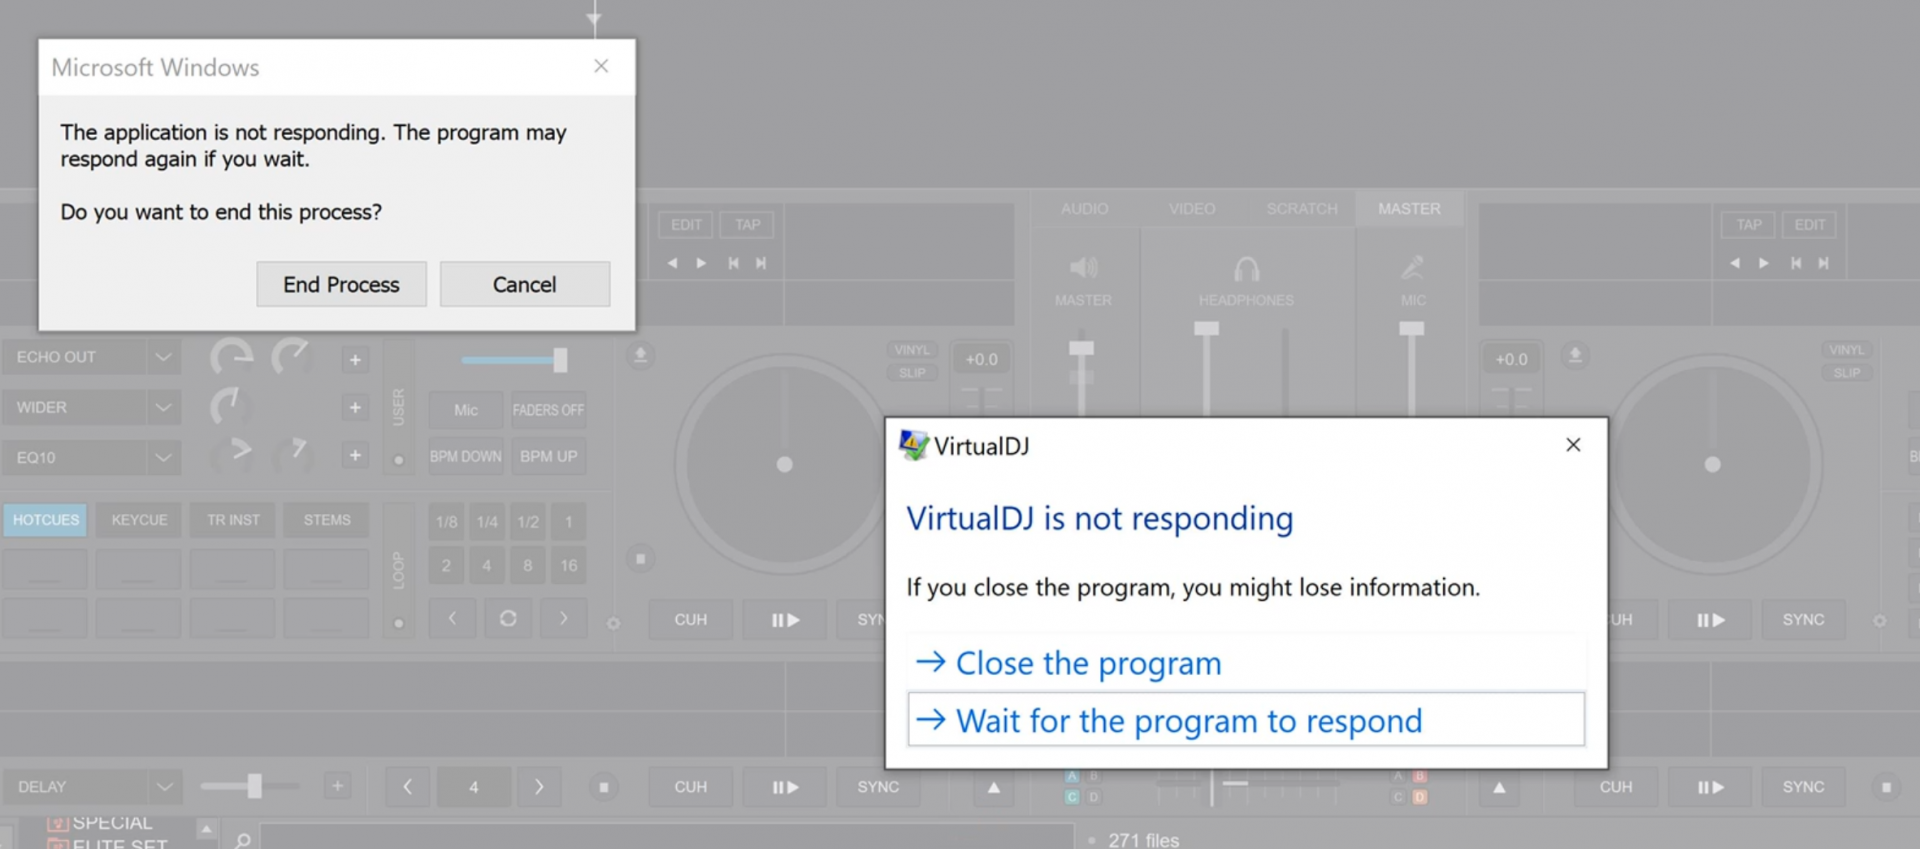This screenshot has width=1920, height=849.
Task: Adjust the HEADPHONES volume fader
Action: pyautogui.click(x=1206, y=328)
